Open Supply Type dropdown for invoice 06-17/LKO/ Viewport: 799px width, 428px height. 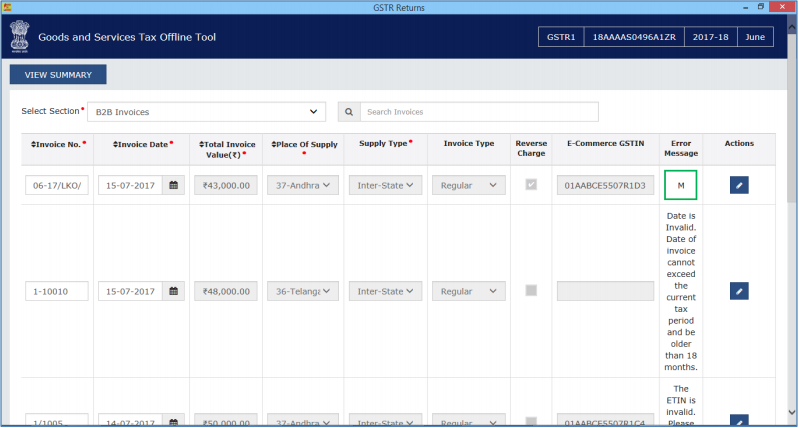pyautogui.click(x=385, y=185)
